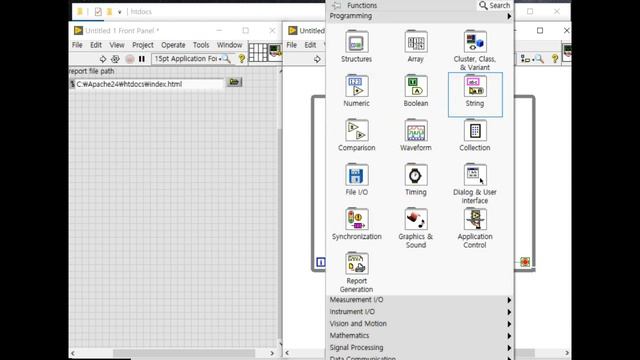Click the loop stop condition terminal

pos(525,262)
